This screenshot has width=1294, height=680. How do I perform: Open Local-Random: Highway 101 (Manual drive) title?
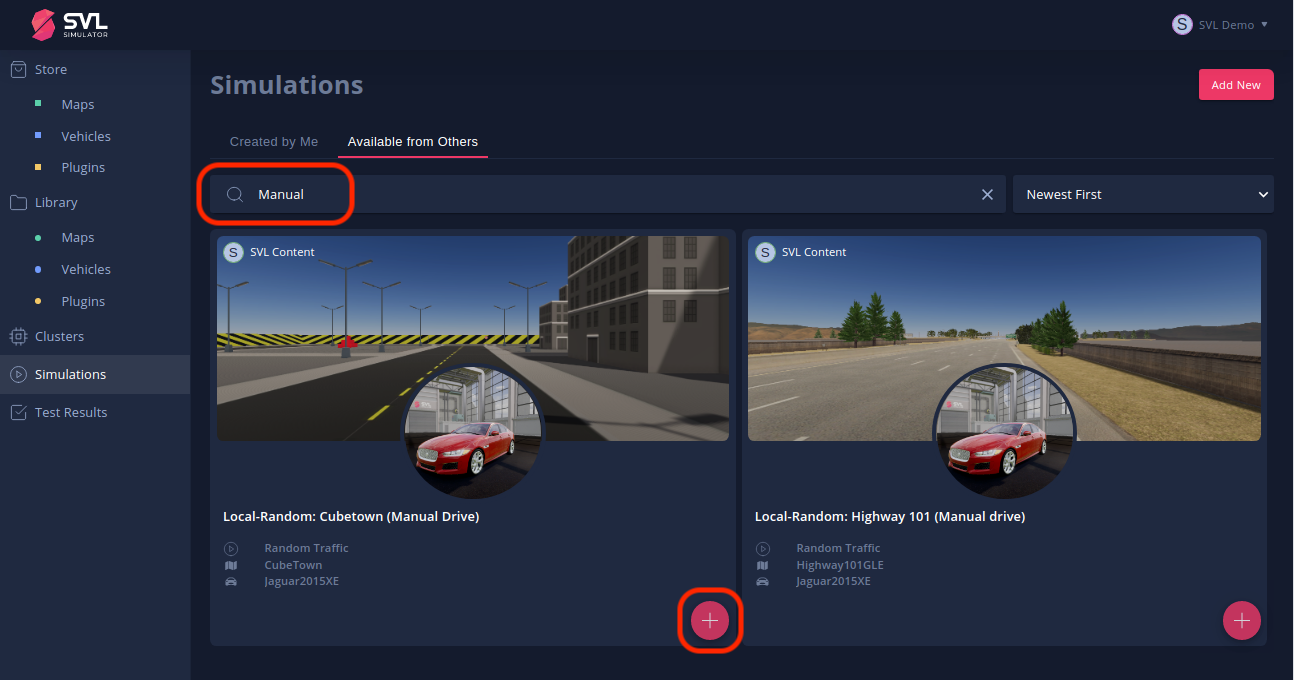pos(890,517)
